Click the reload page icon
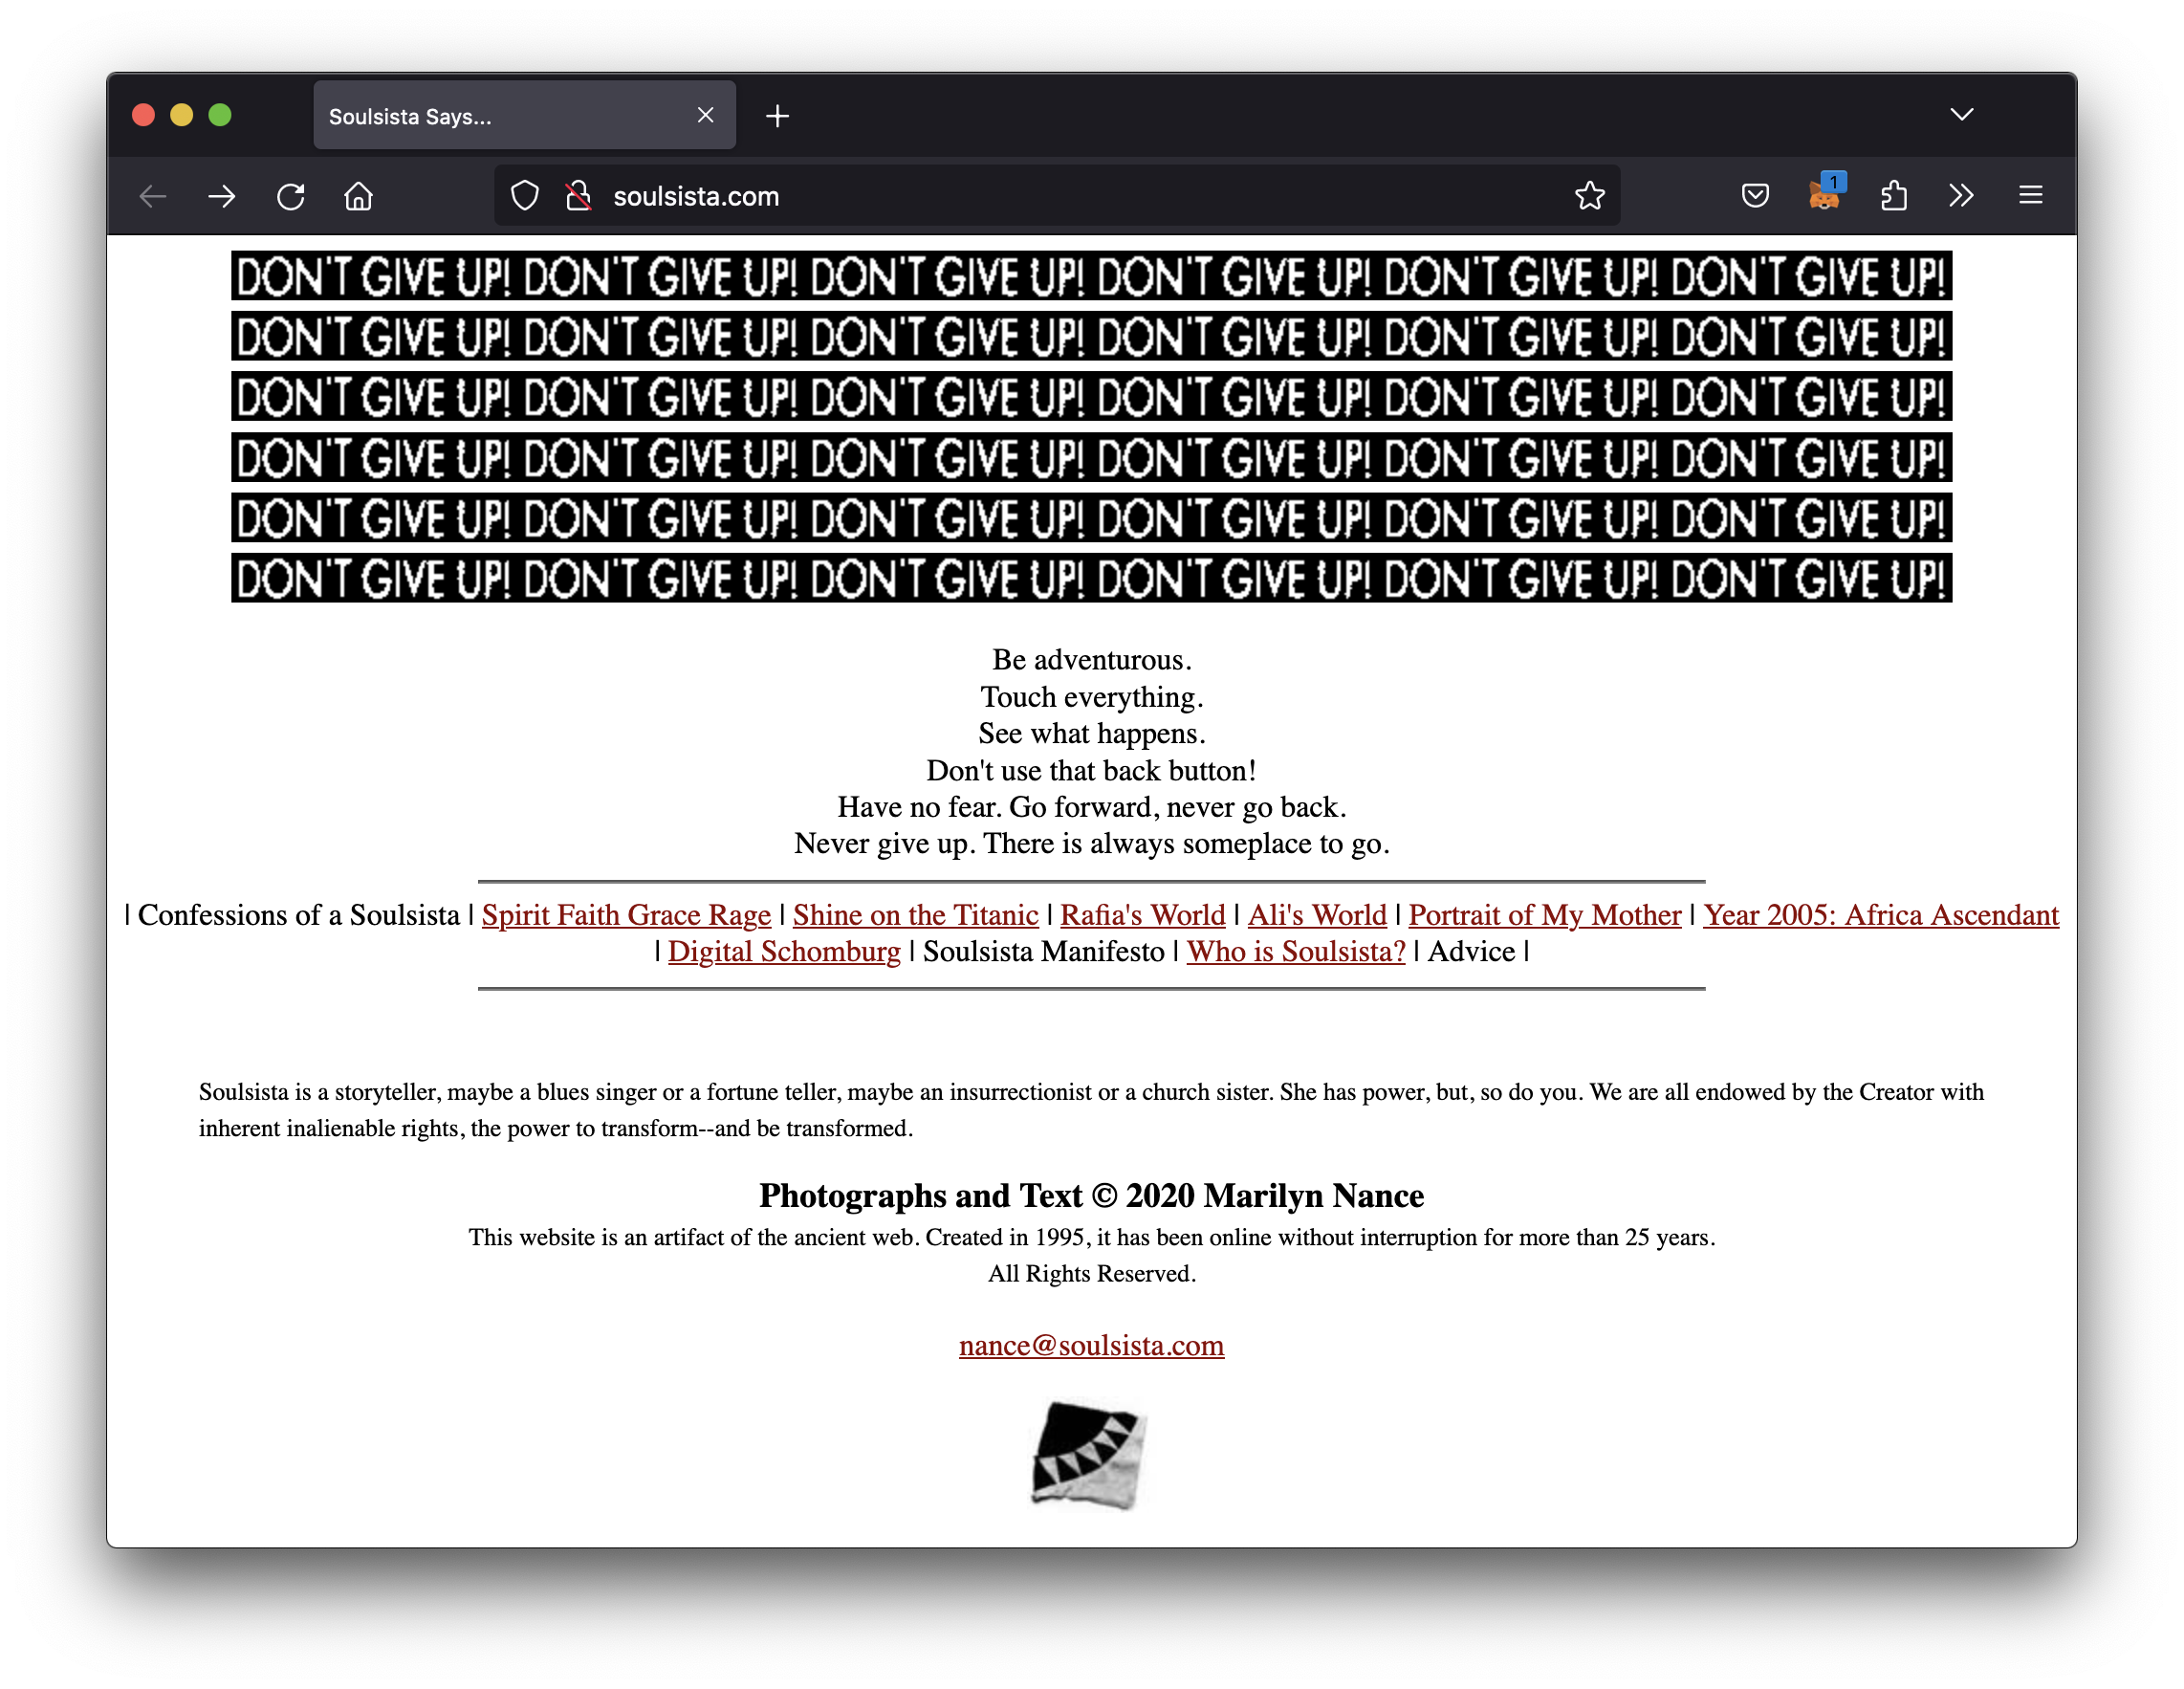This screenshot has width=2184, height=1689. [x=289, y=197]
